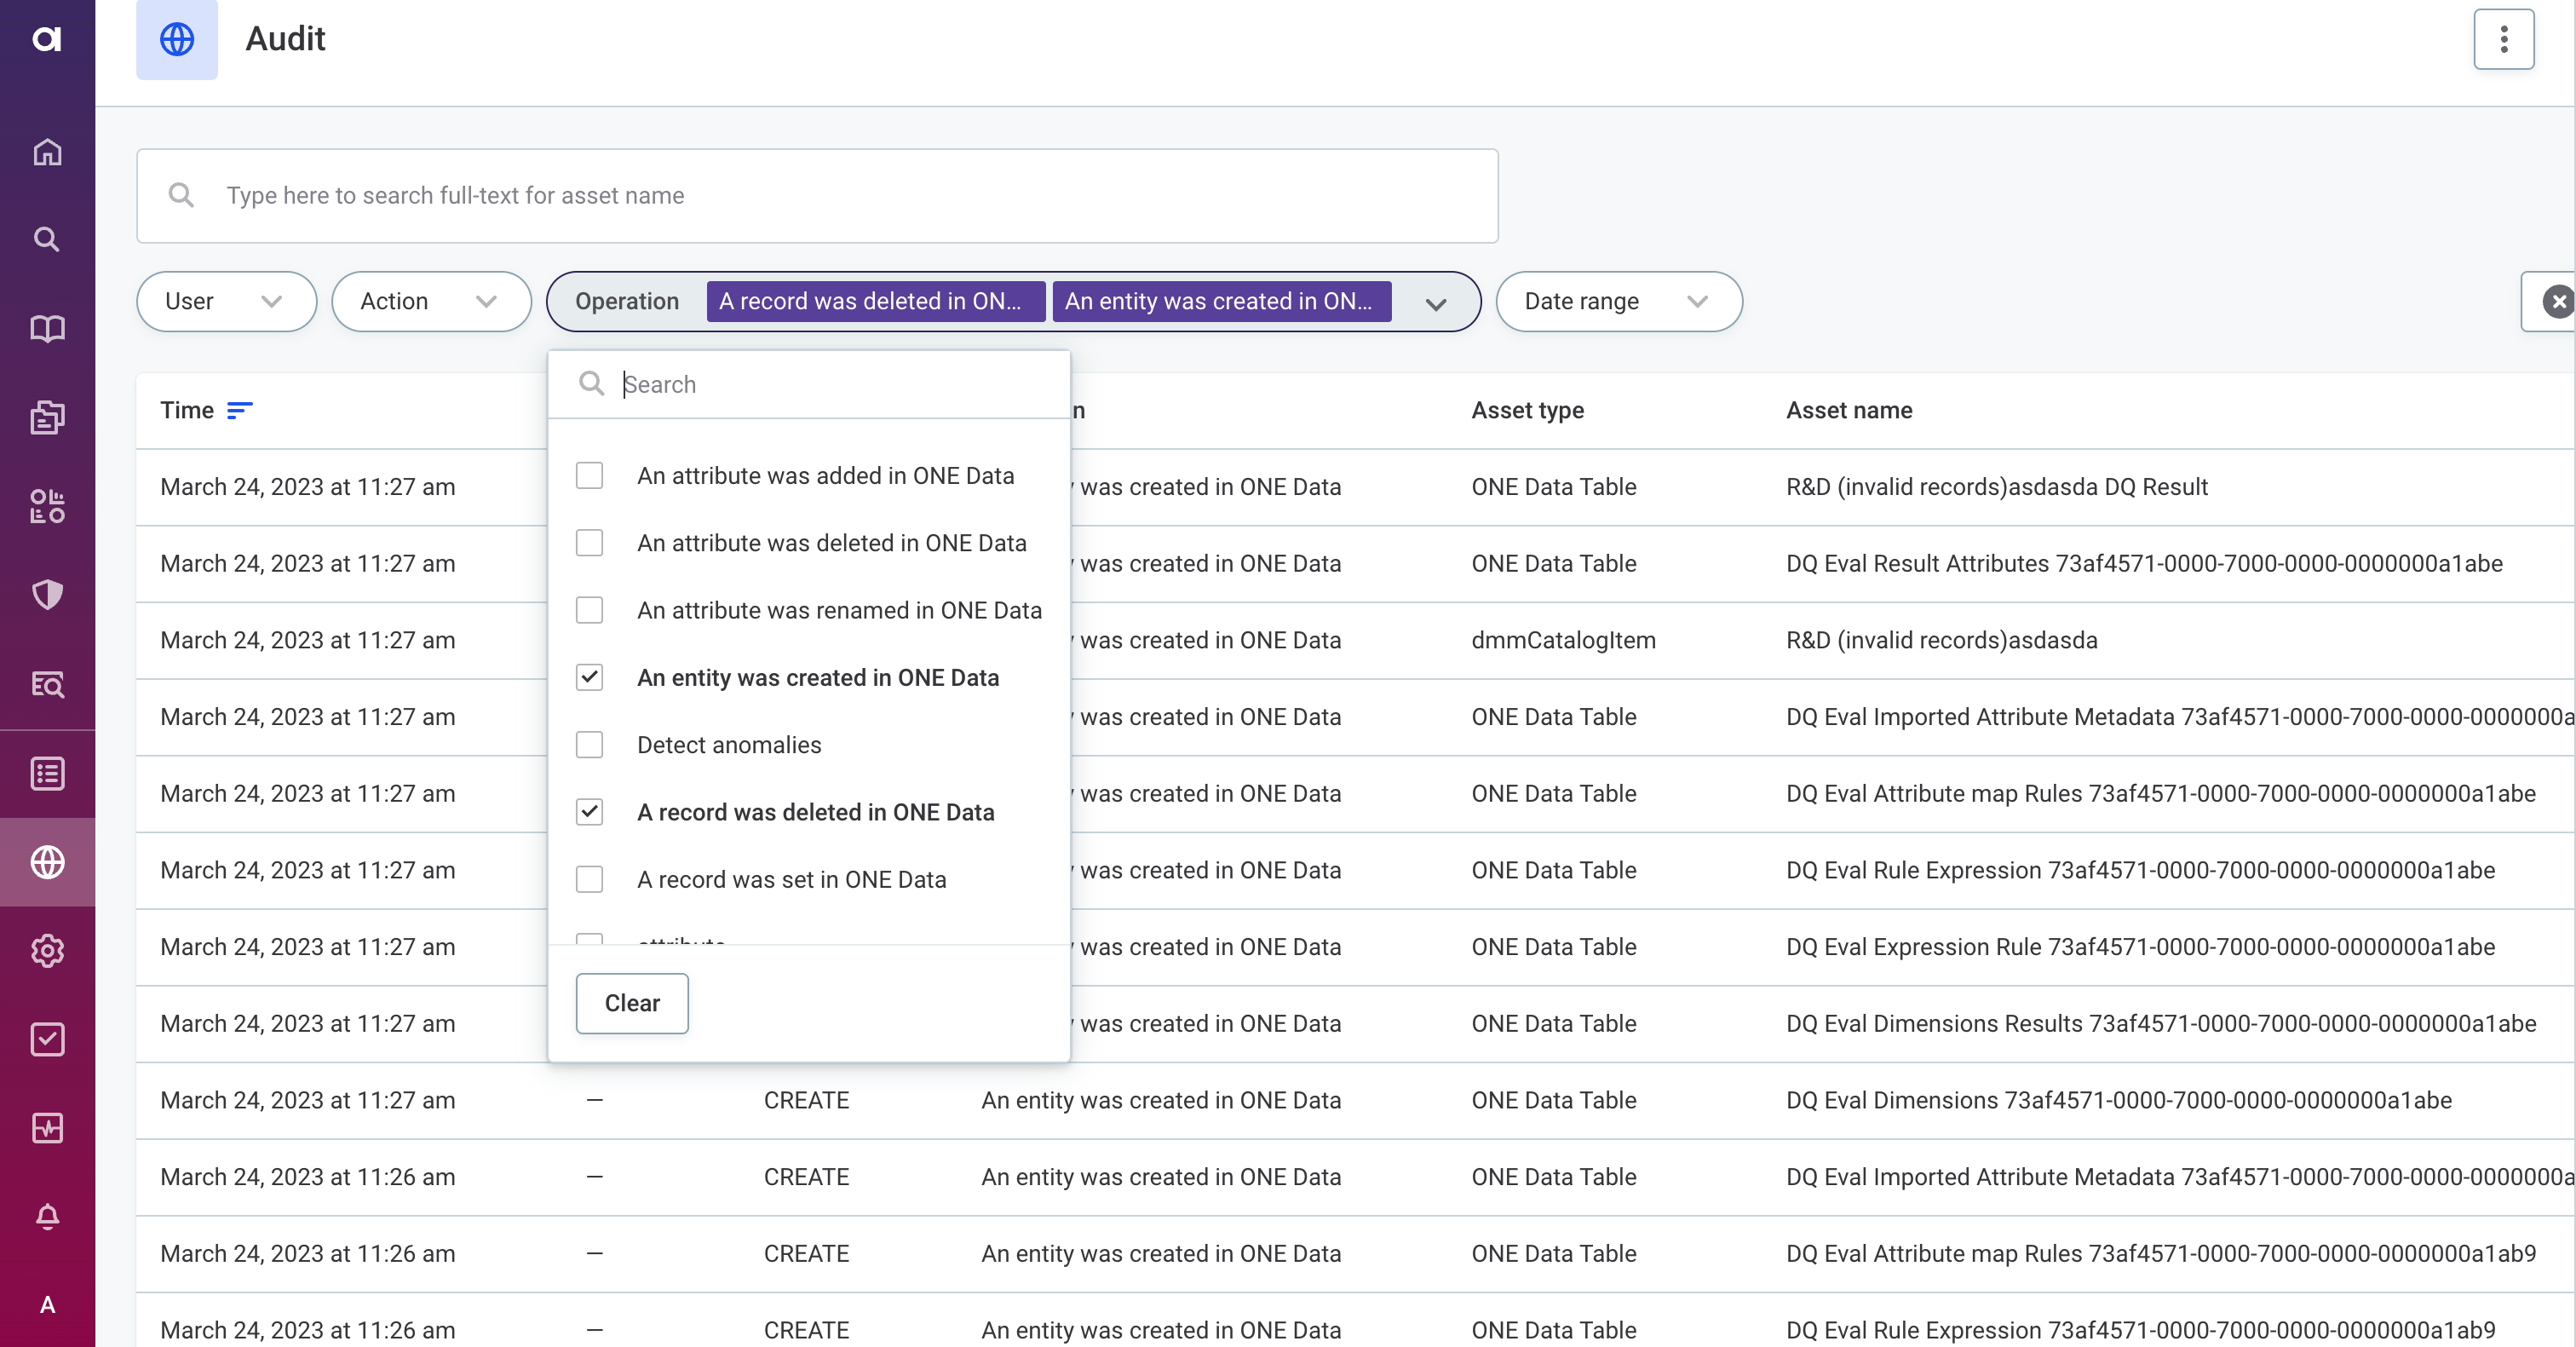Open the Settings gear icon
This screenshot has width=2576, height=1347.
47,951
